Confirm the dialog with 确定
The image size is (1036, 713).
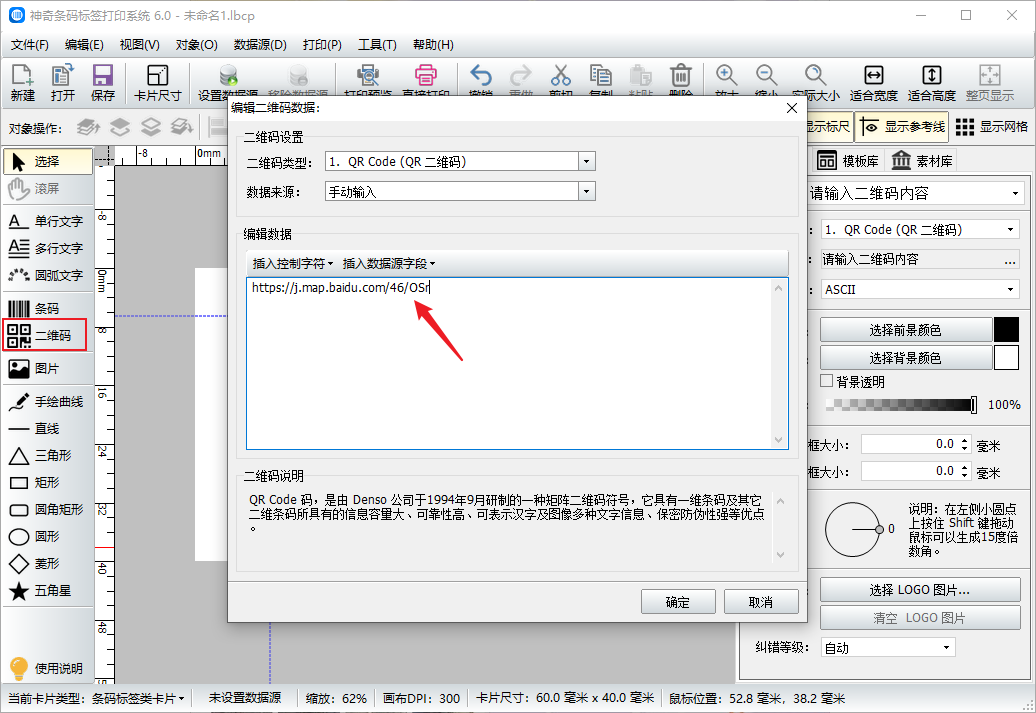click(x=678, y=602)
